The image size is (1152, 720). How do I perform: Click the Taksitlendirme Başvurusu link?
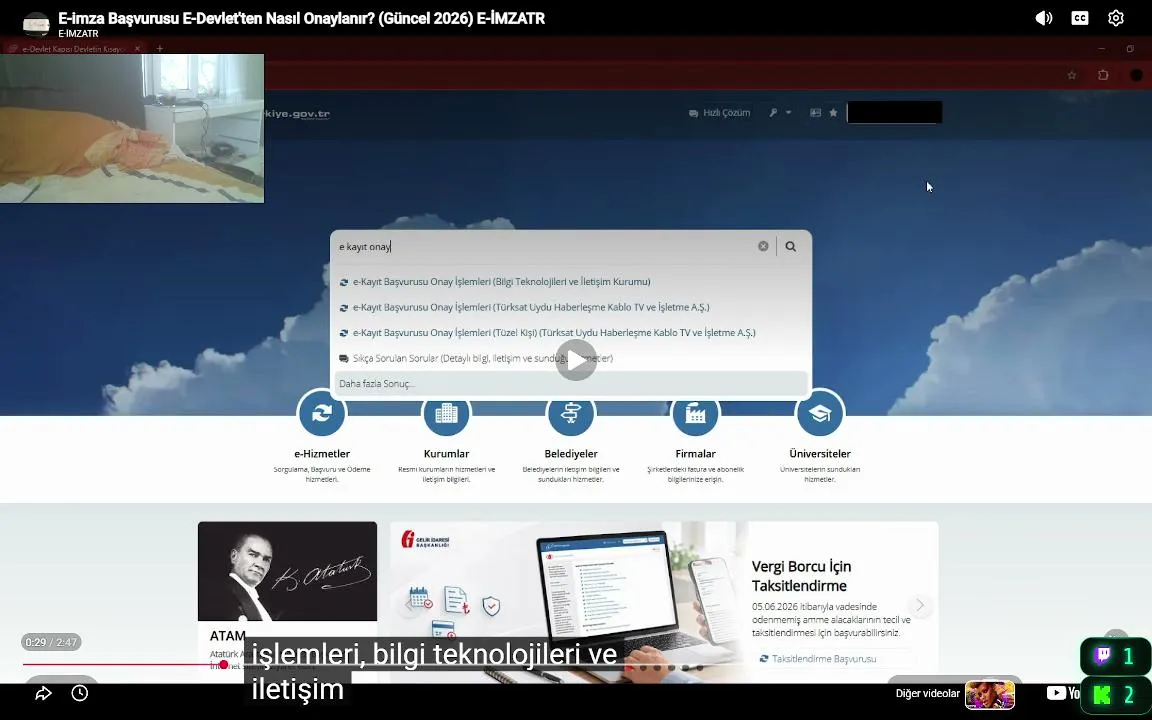point(824,659)
